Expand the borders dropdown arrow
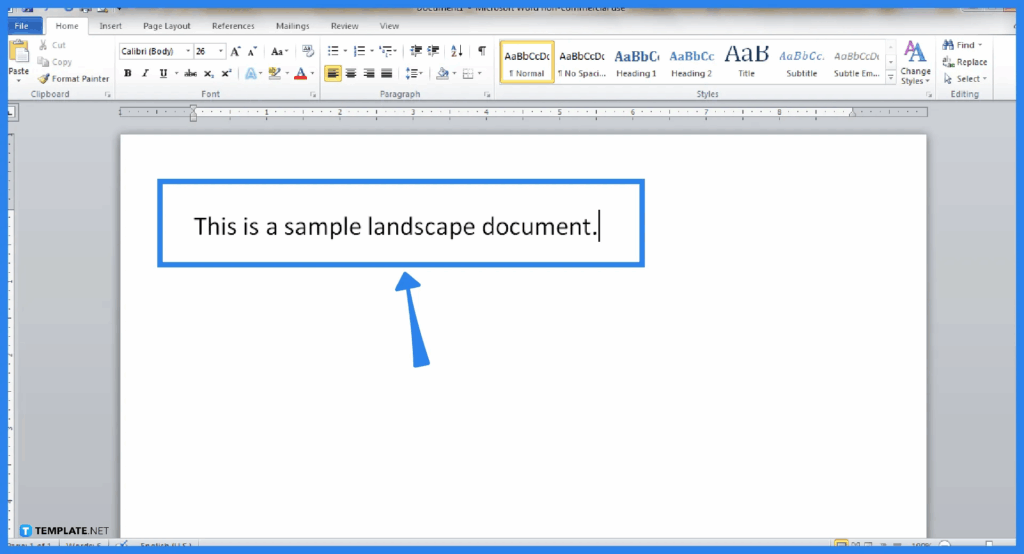The height and width of the screenshot is (554, 1024). pos(479,74)
